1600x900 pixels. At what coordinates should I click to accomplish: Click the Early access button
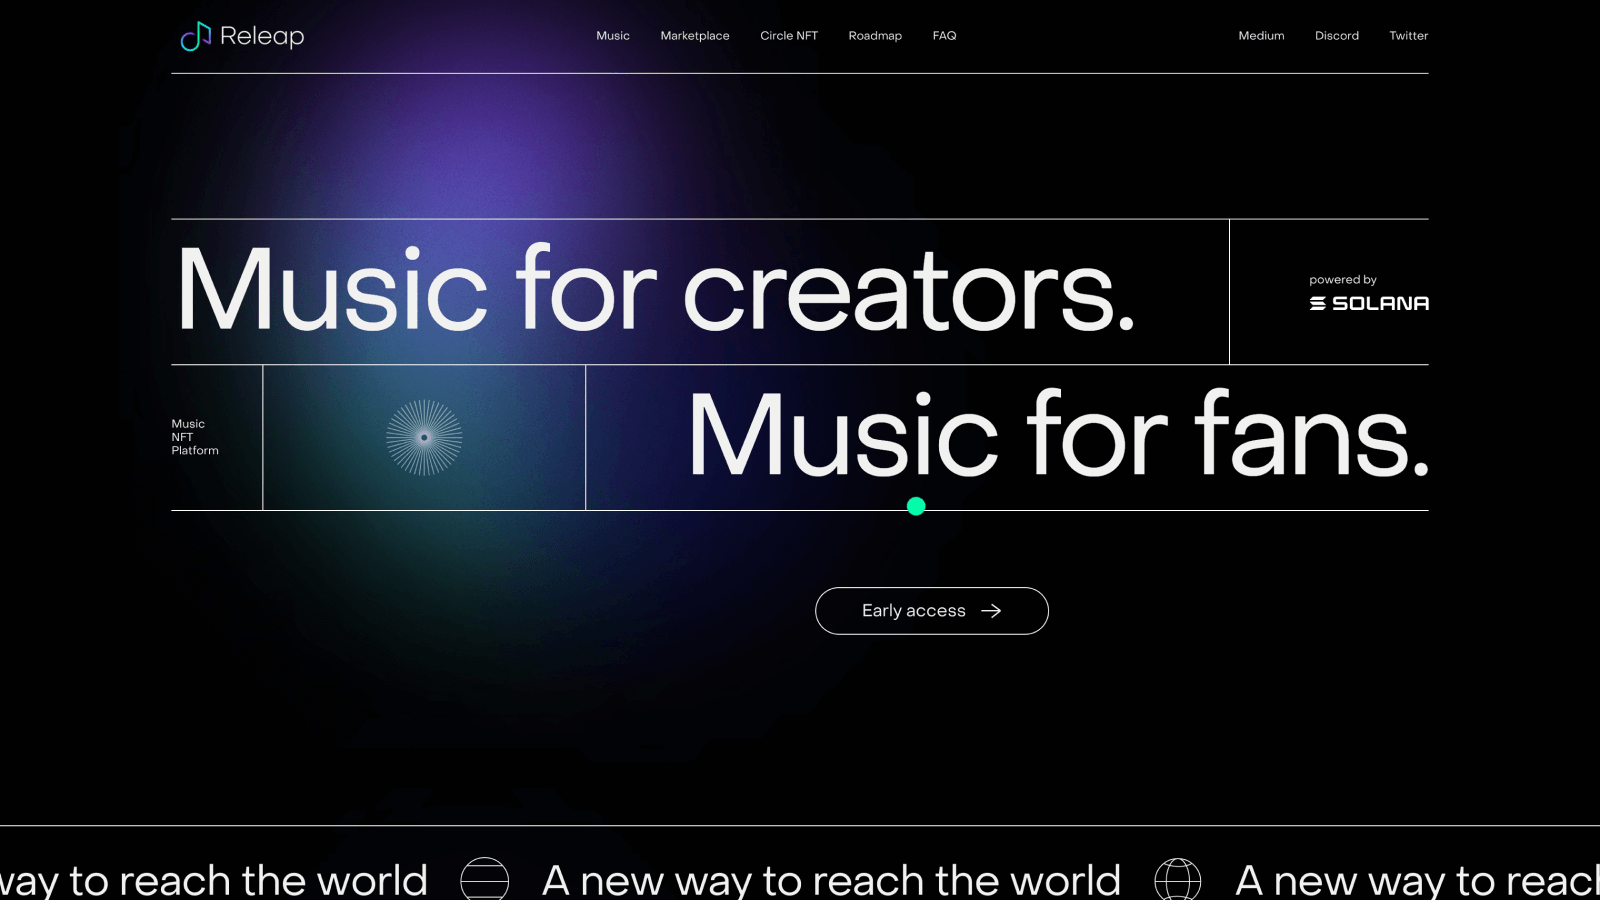pos(932,611)
